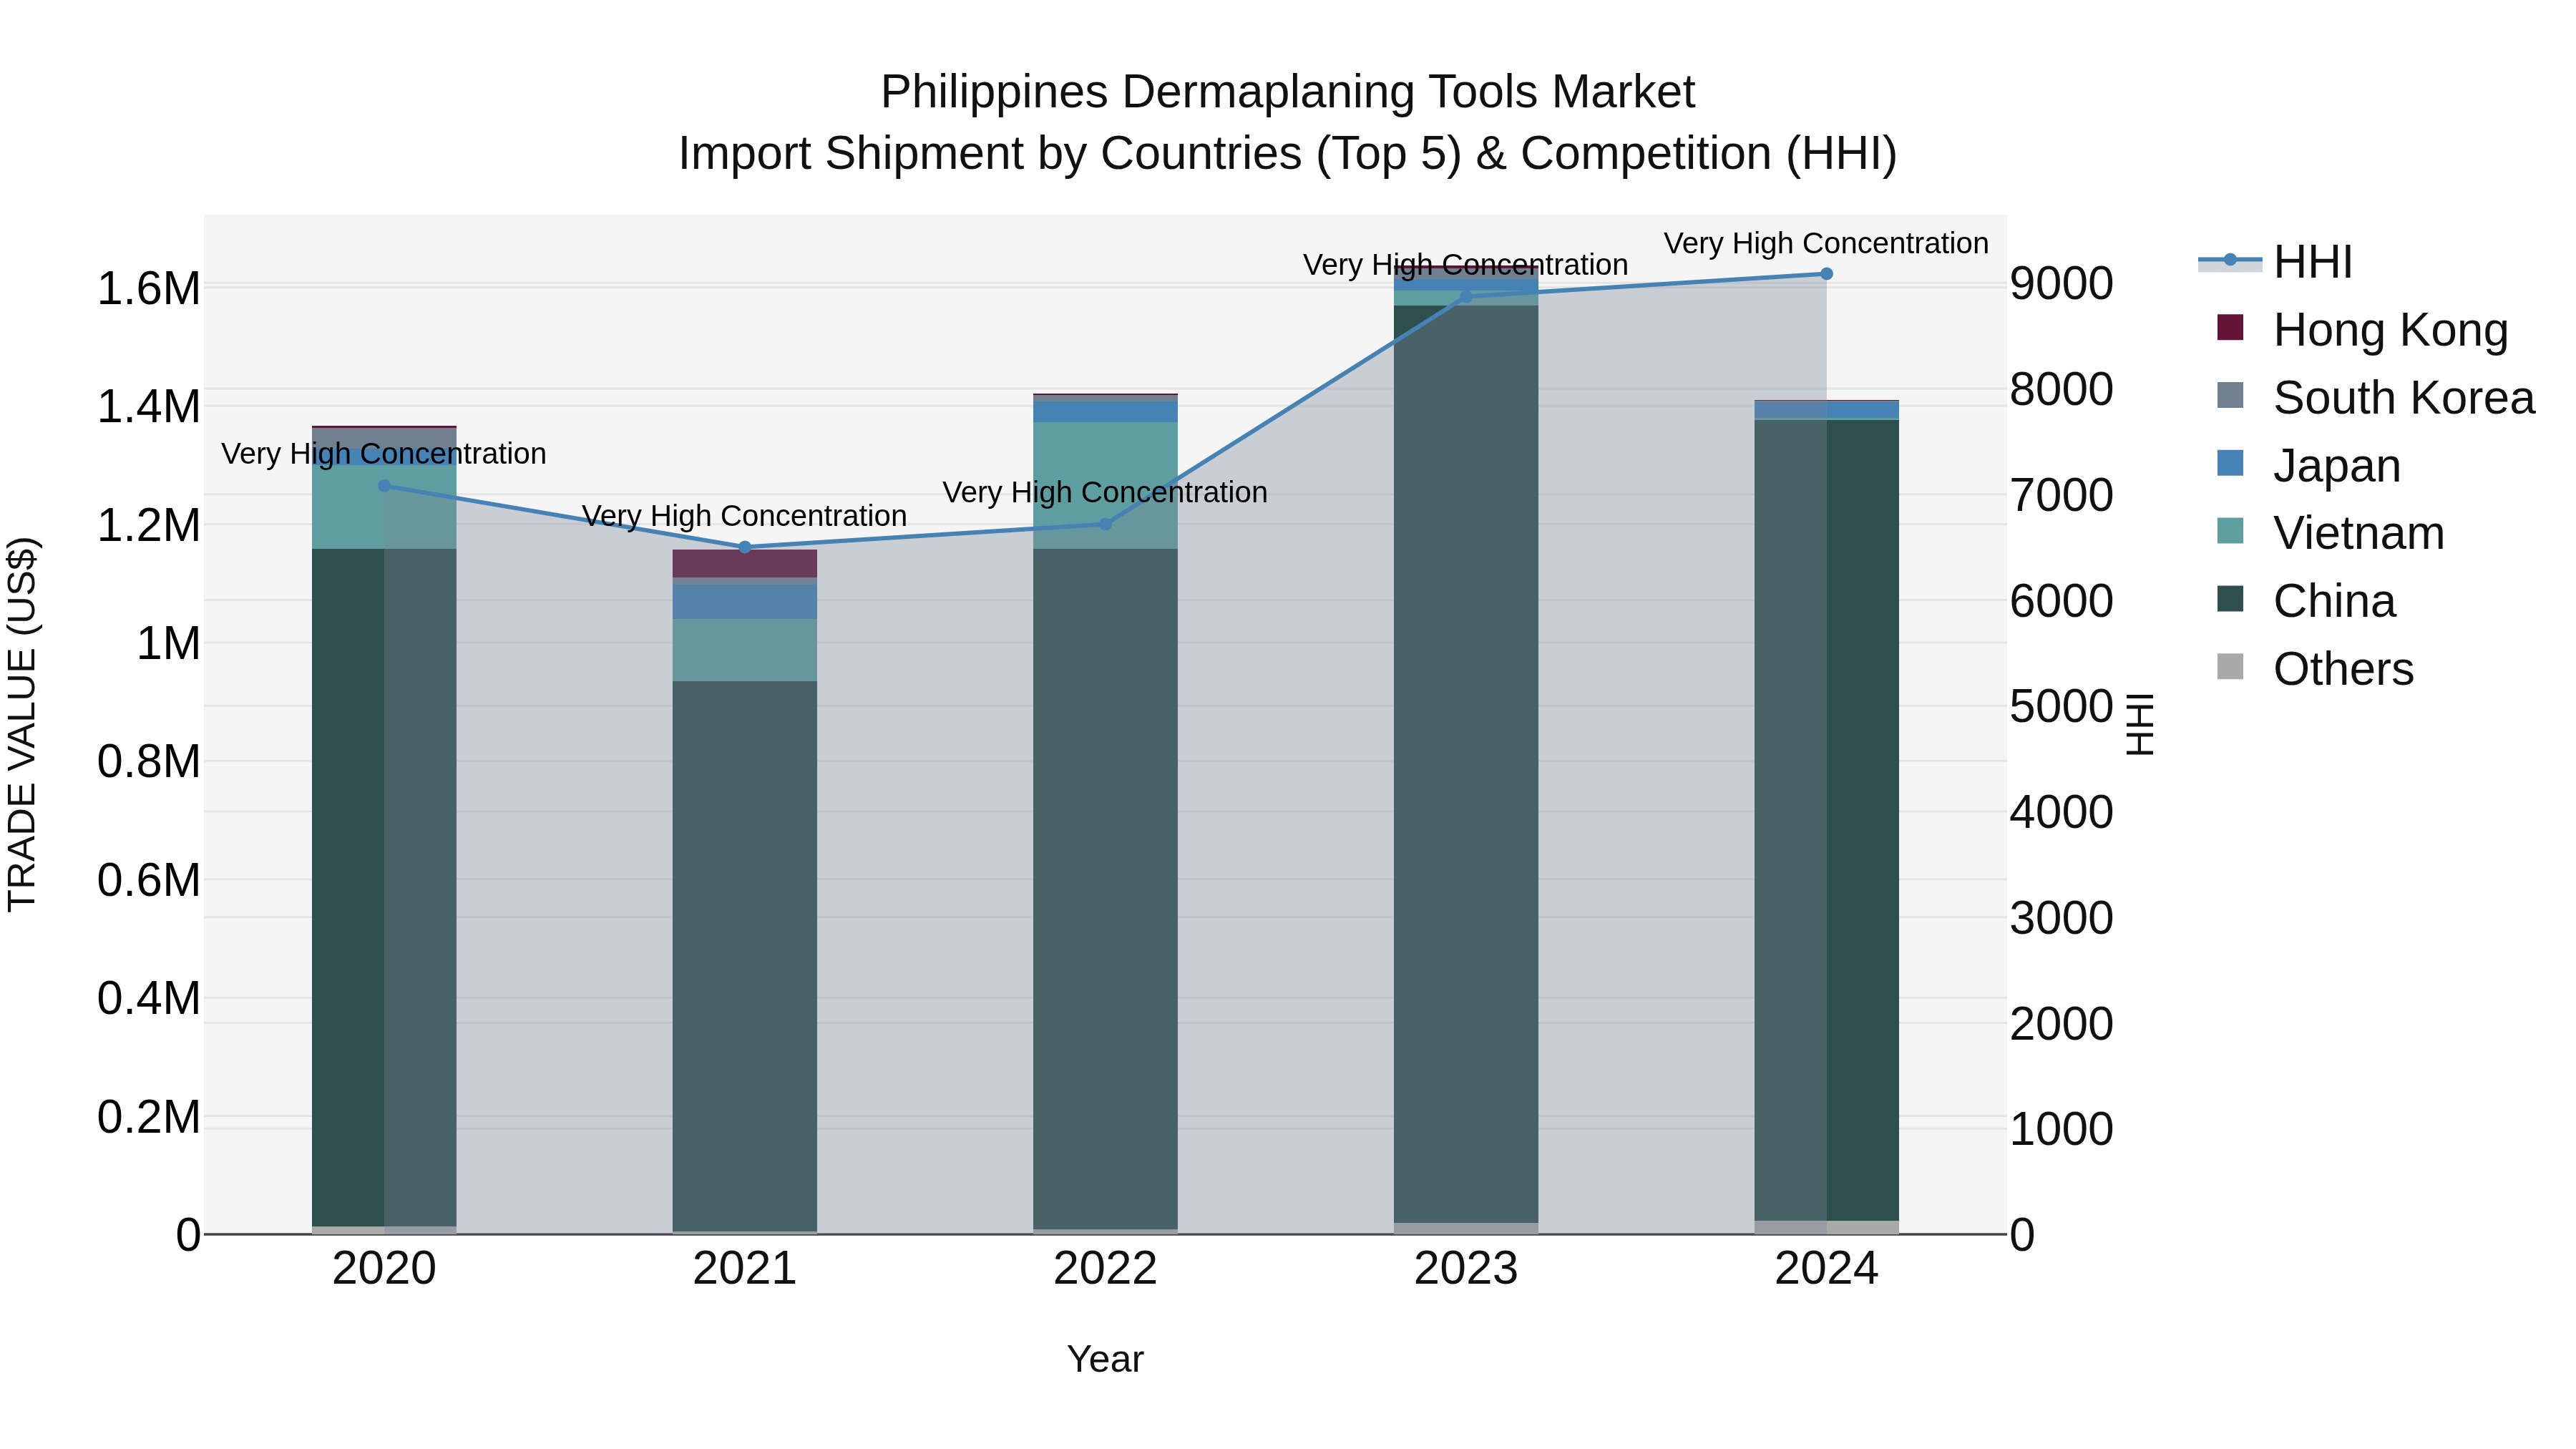Click the 1.4M trade value tick label
Screen dimensions: 2576x1449
[x=149, y=407]
